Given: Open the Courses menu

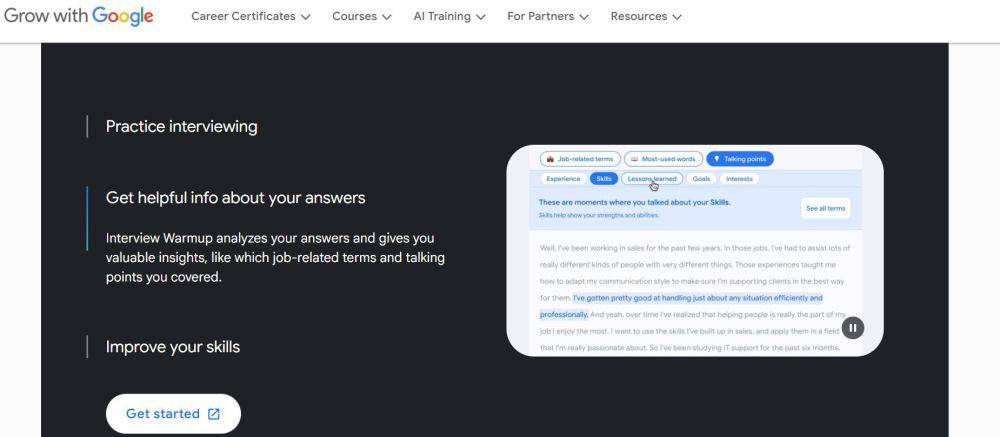Looking at the screenshot, I should 362,17.
